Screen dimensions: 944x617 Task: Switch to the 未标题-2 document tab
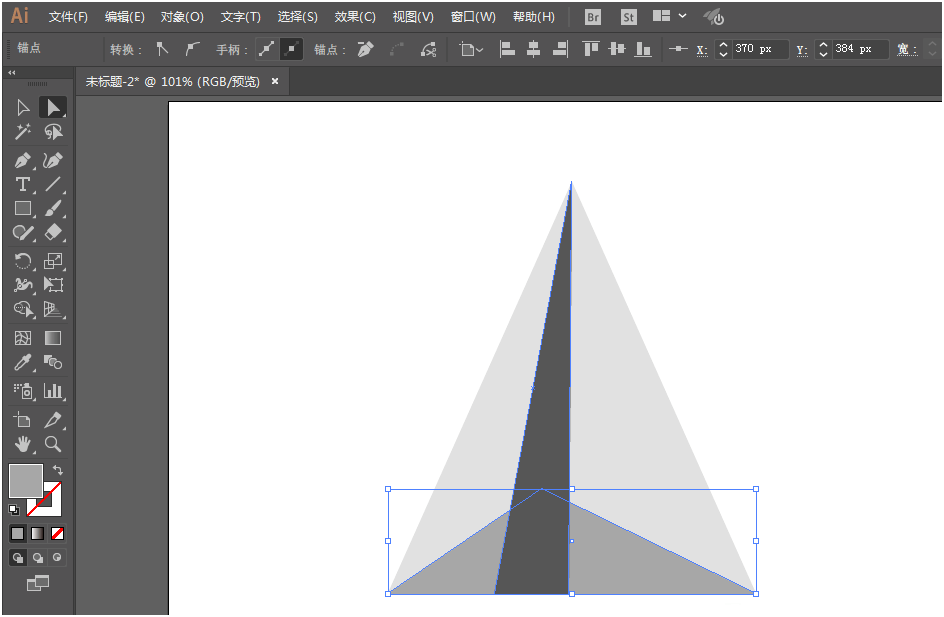173,82
